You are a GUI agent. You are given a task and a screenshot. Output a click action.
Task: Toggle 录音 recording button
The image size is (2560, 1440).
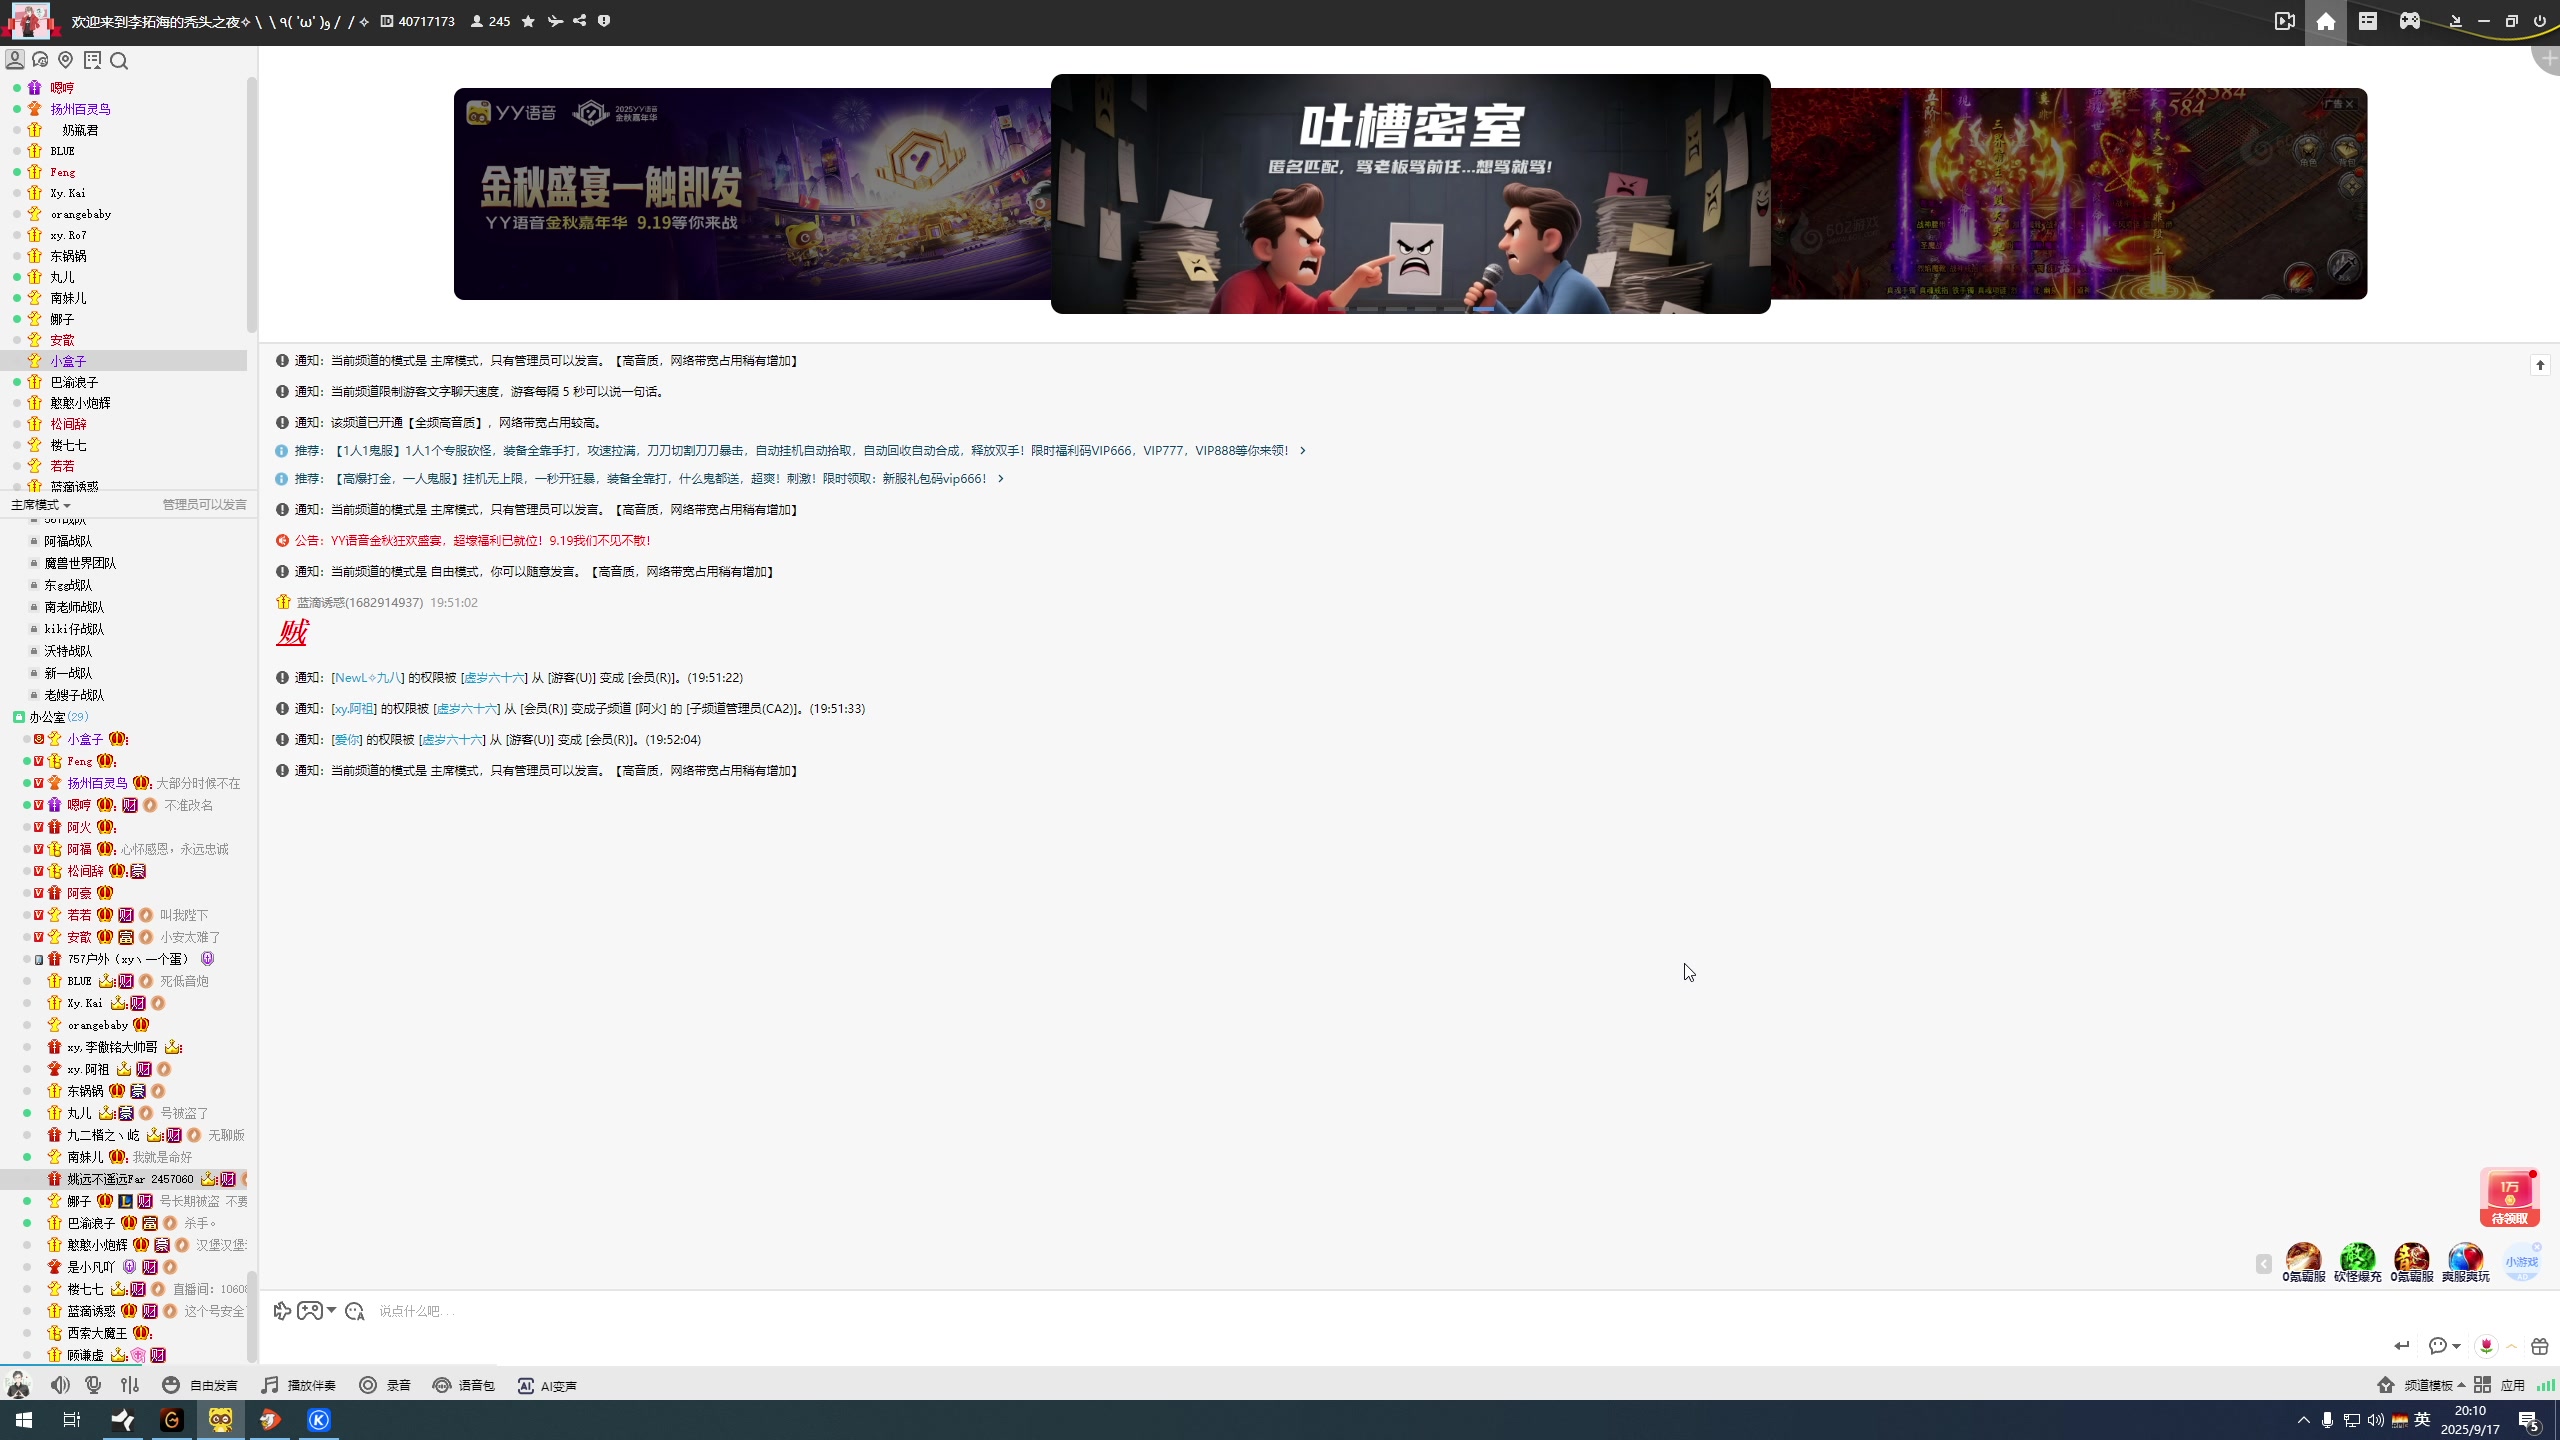385,1385
